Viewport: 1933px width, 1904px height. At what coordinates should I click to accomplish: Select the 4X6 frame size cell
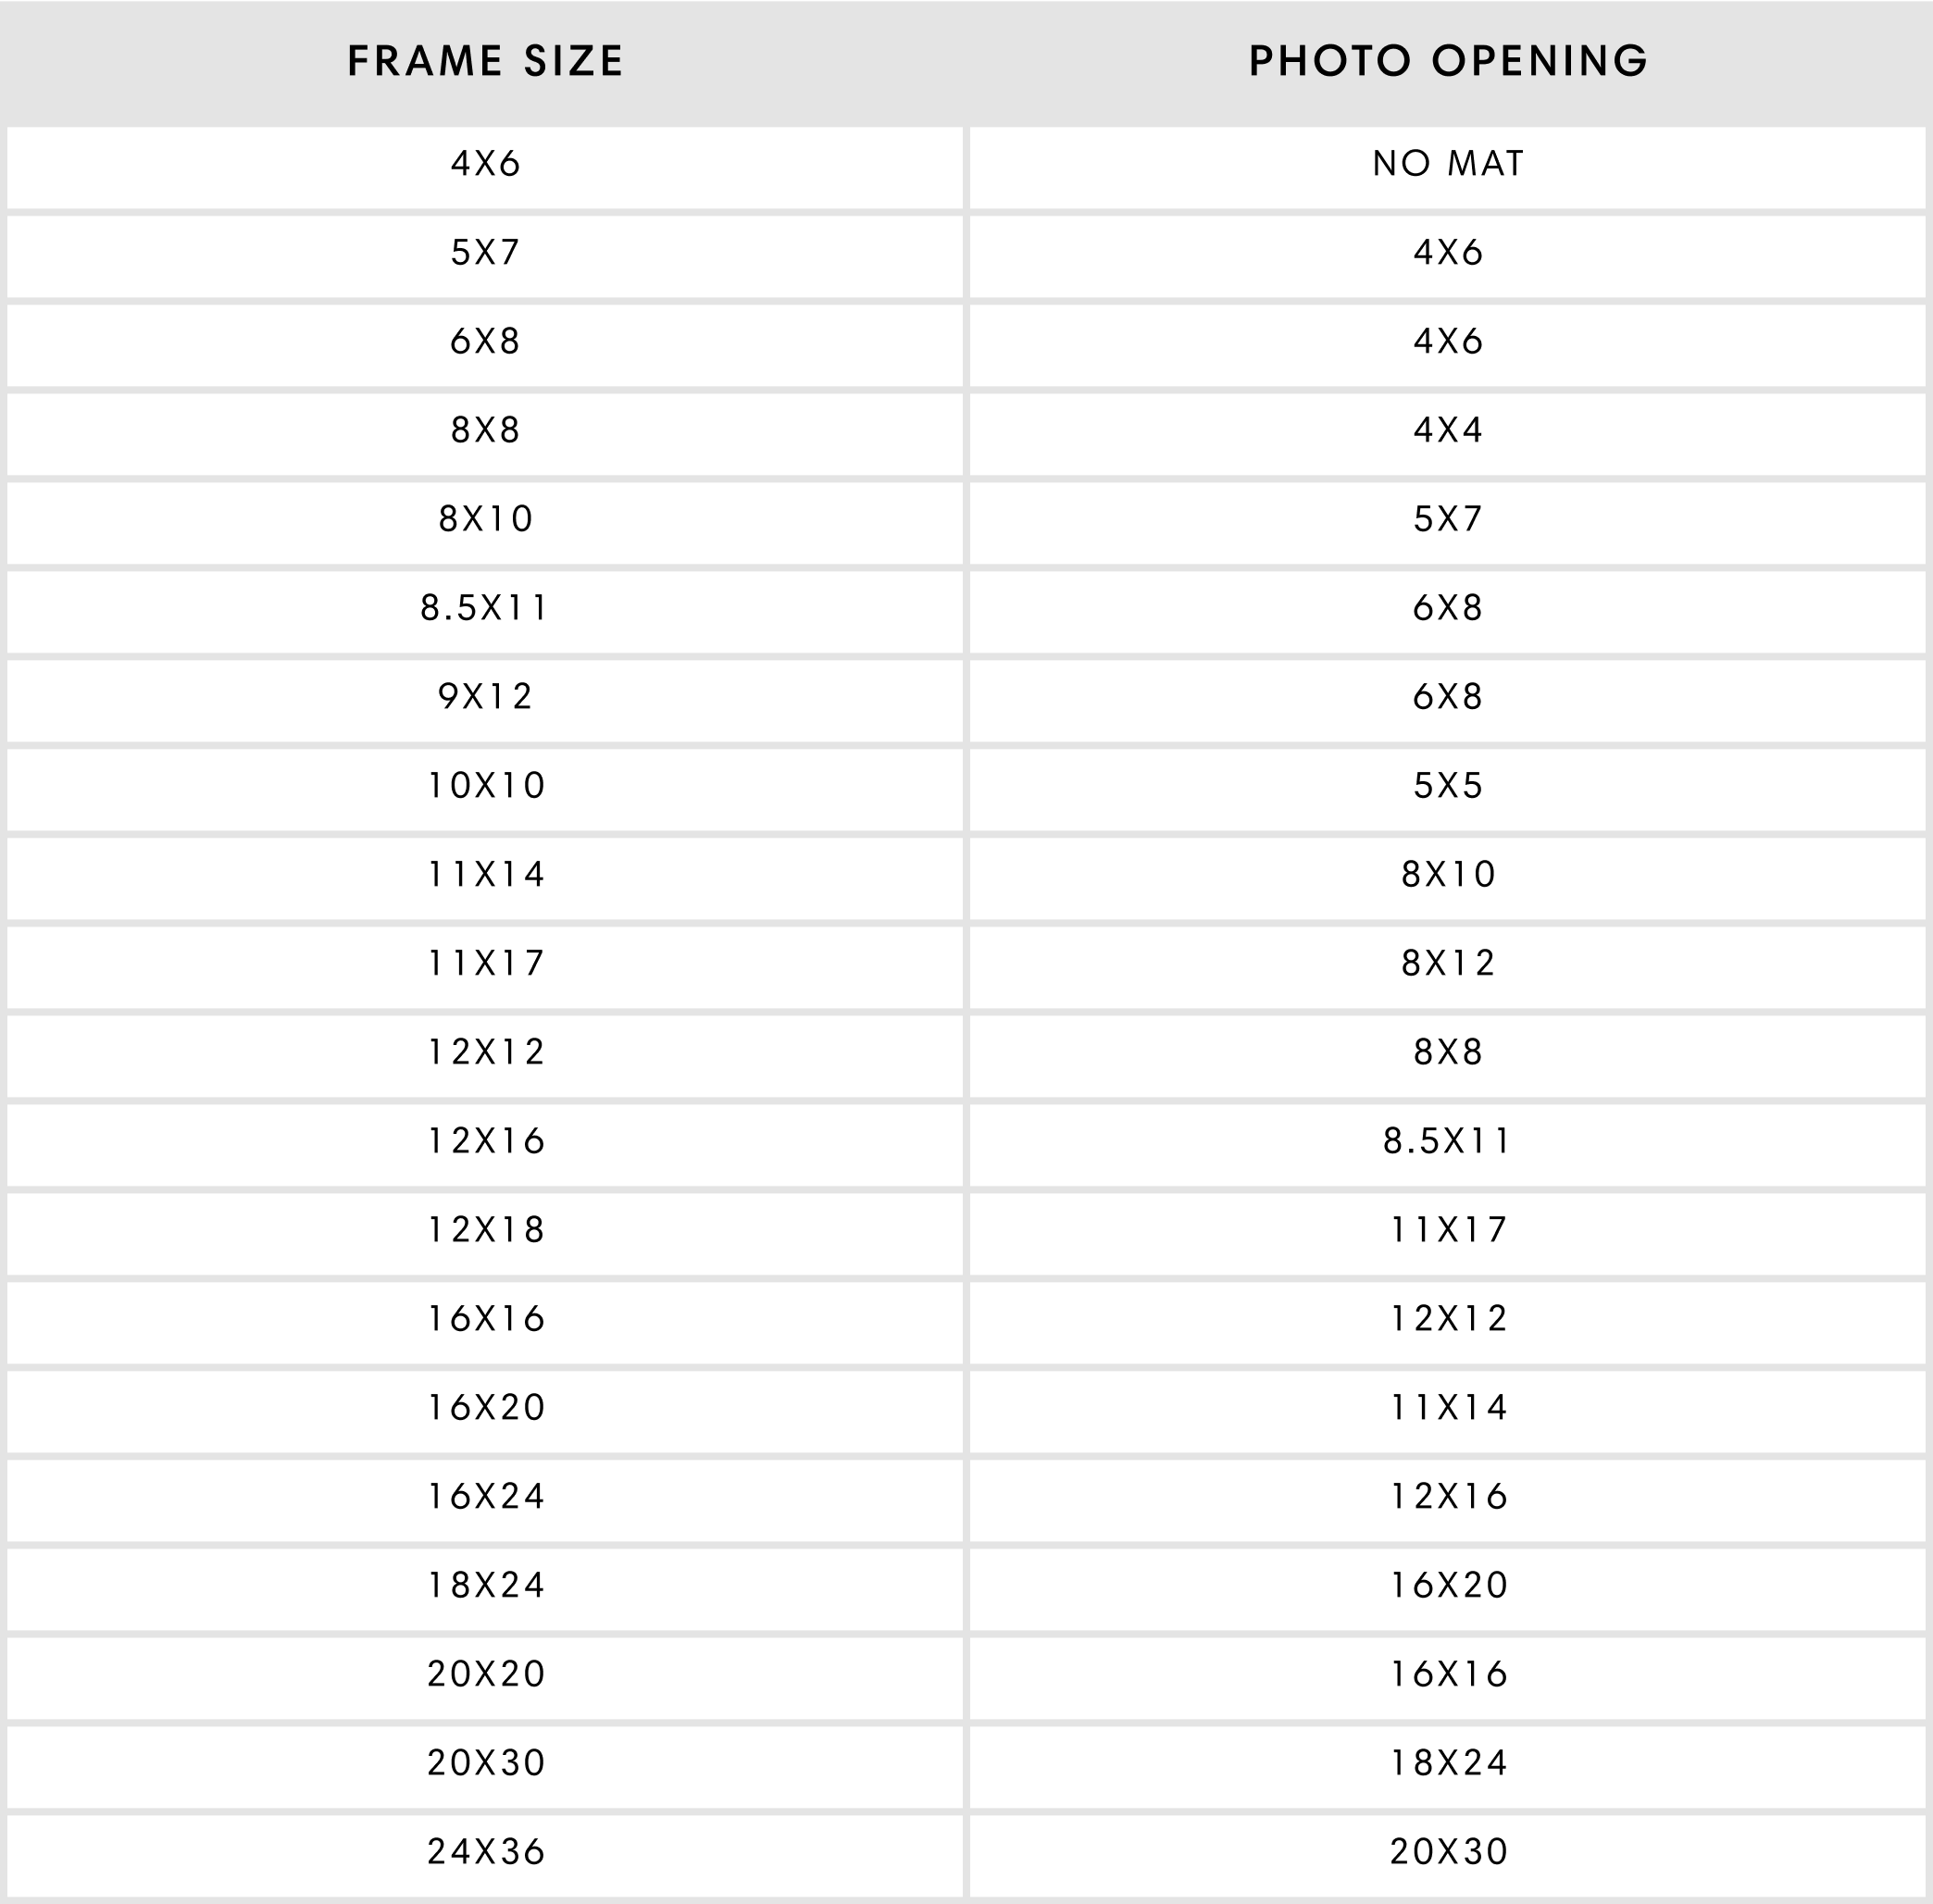[485, 167]
